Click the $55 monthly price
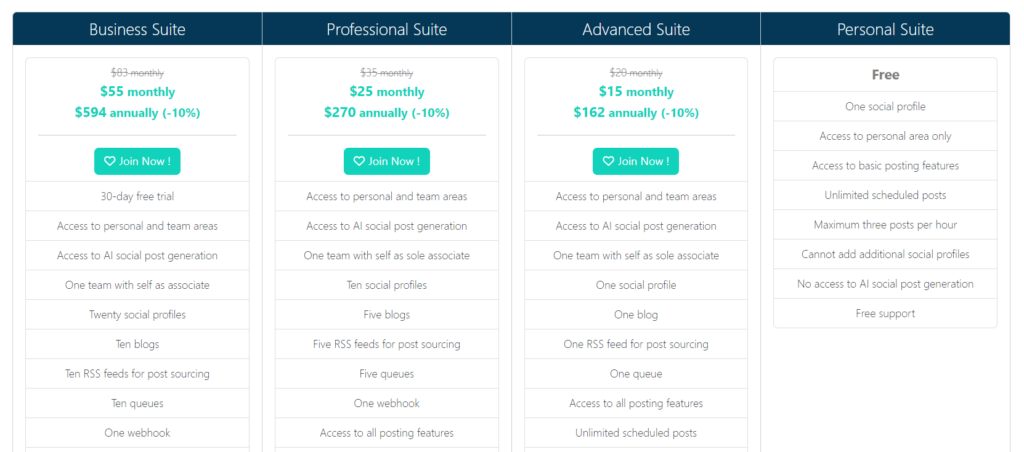The image size is (1024, 452). (137, 92)
